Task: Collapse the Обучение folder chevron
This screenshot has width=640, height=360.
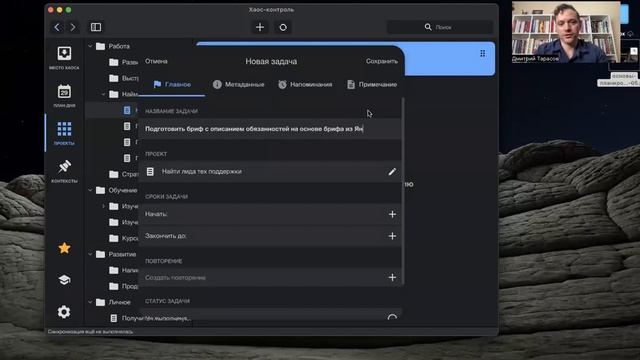Action: [x=90, y=190]
